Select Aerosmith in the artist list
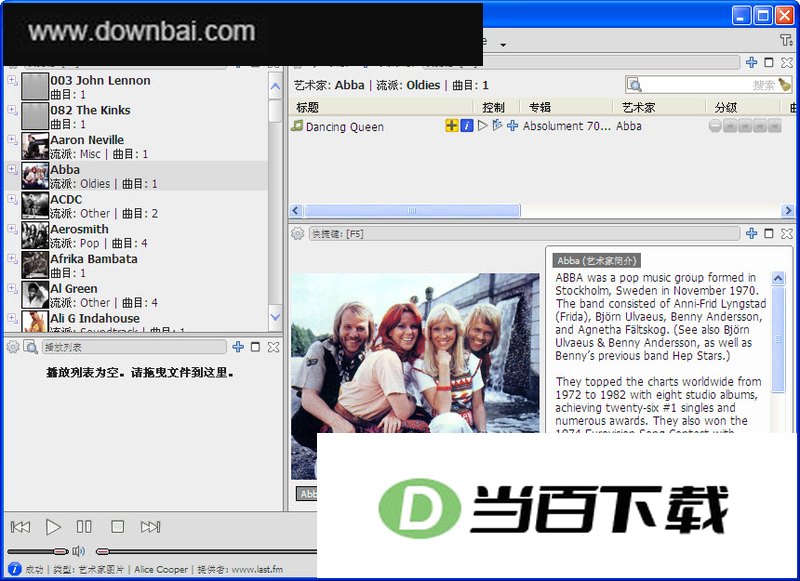The image size is (800, 581). click(x=137, y=236)
